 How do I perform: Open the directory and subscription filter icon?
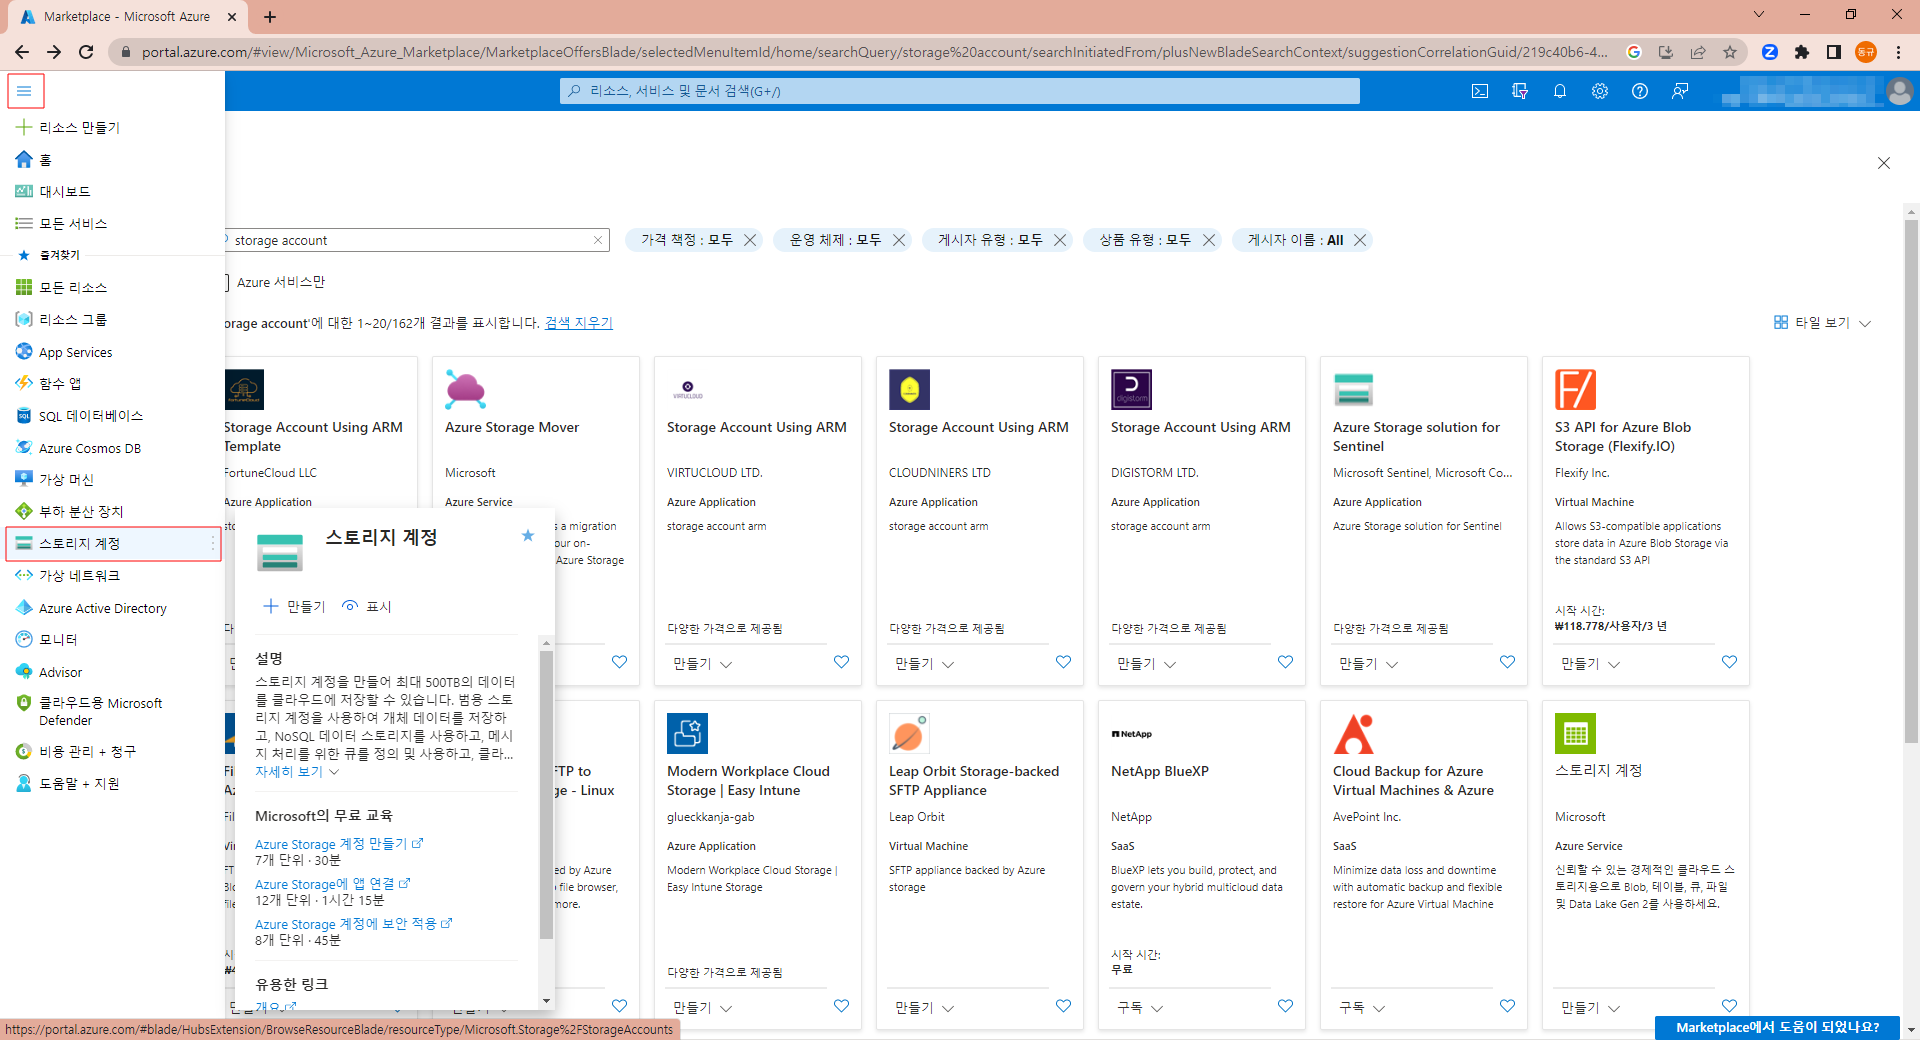click(x=1520, y=91)
